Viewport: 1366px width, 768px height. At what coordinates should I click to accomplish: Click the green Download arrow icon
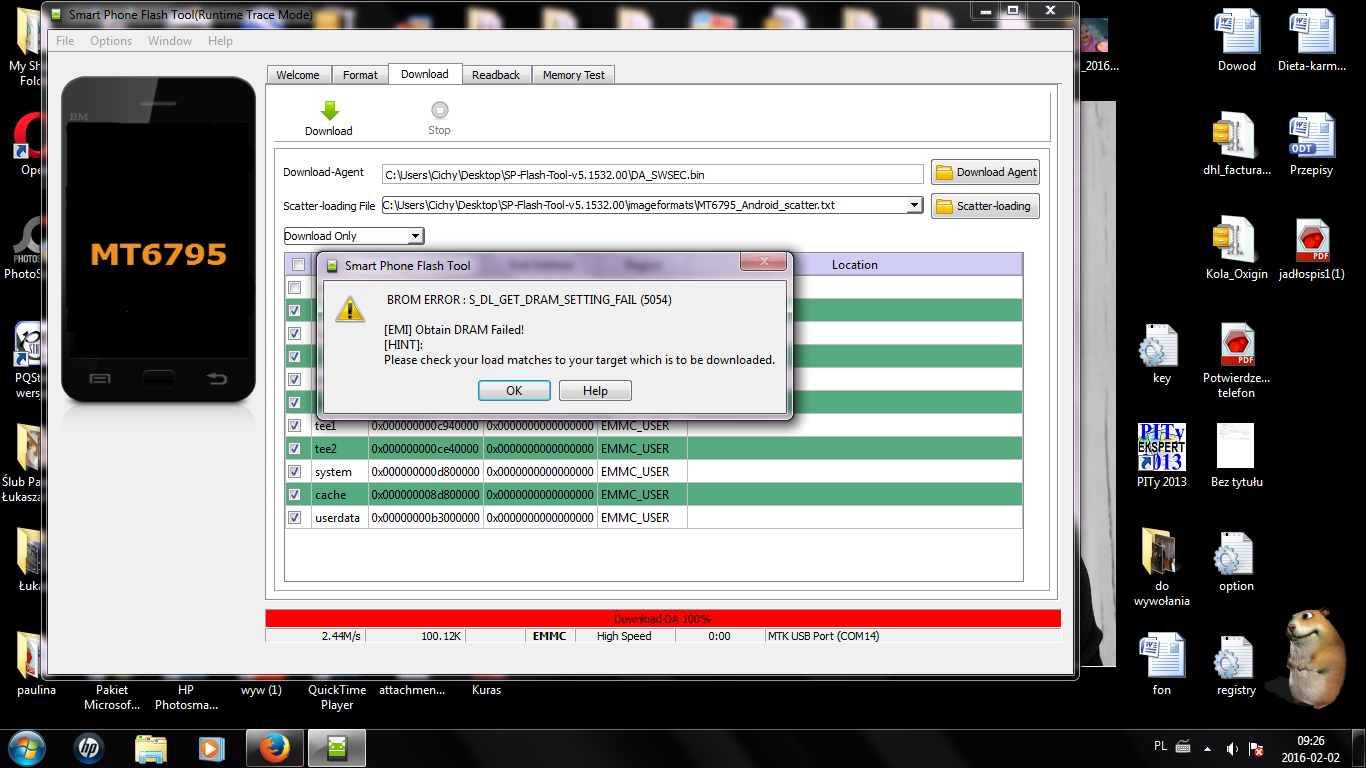coord(329,110)
